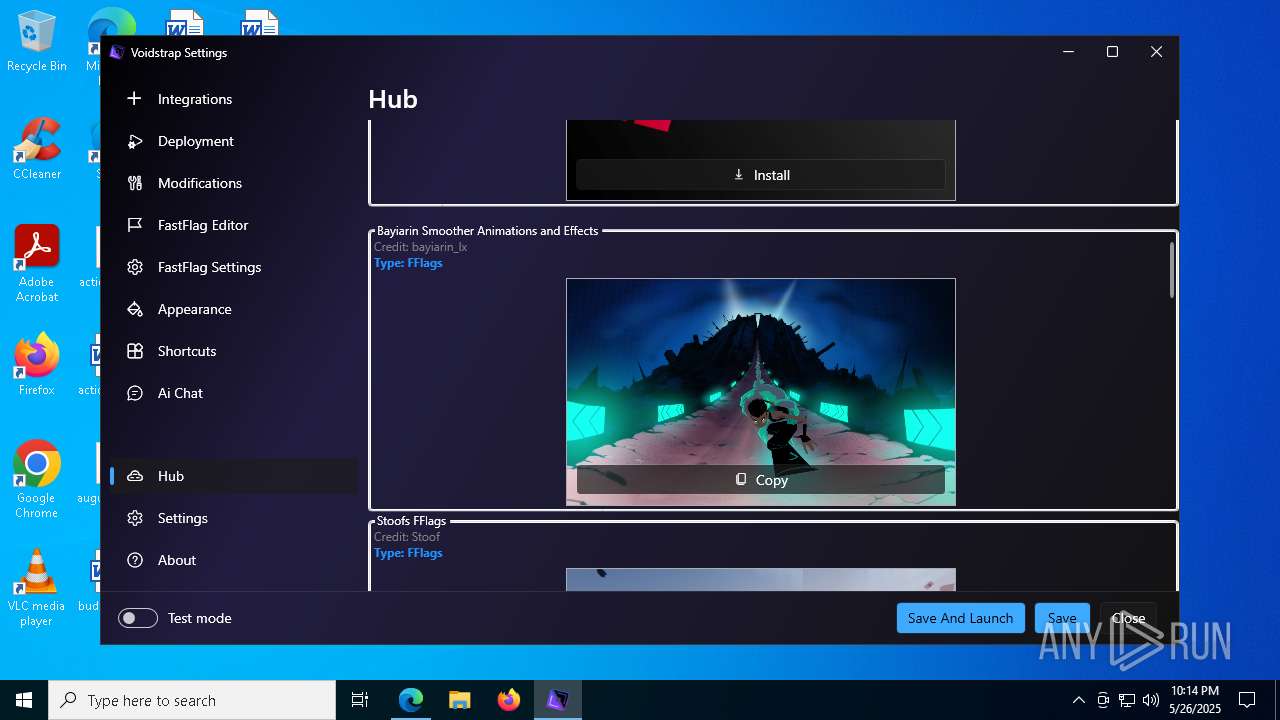Screen dimensions: 1280x720
Task: Open VLC media player desktop shortcut
Action: click(x=36, y=588)
